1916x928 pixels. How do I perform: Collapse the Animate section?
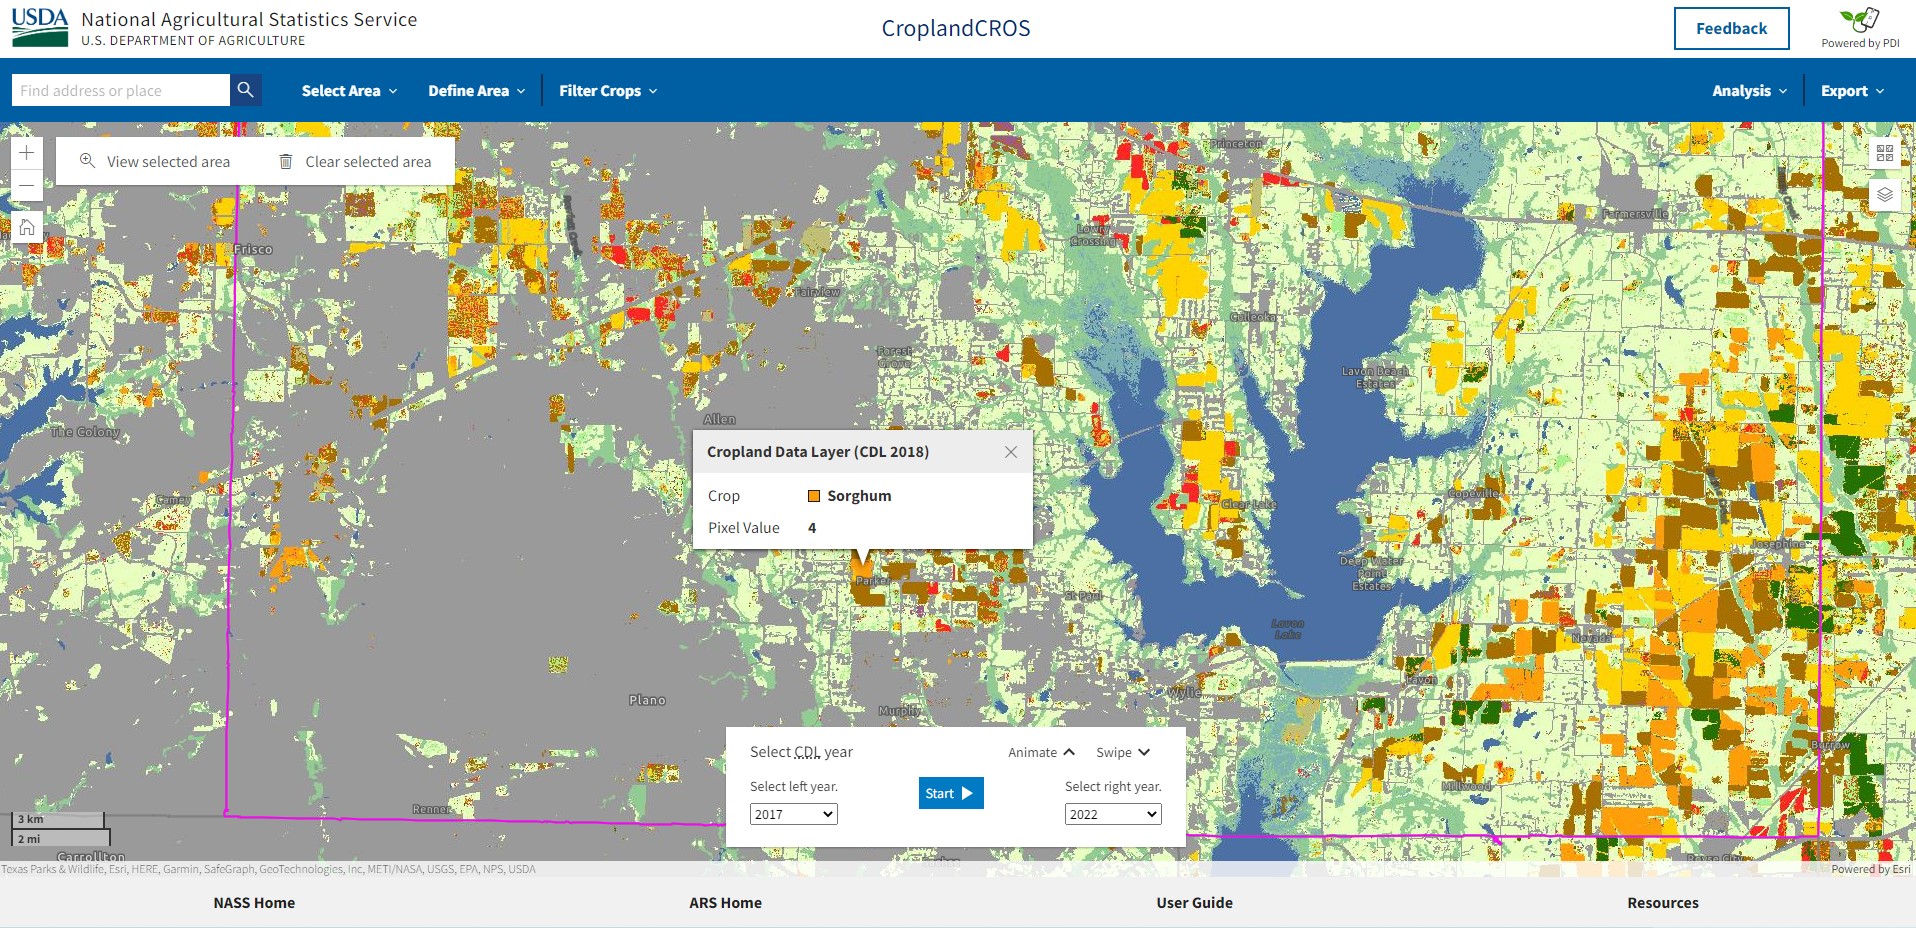pos(1041,752)
